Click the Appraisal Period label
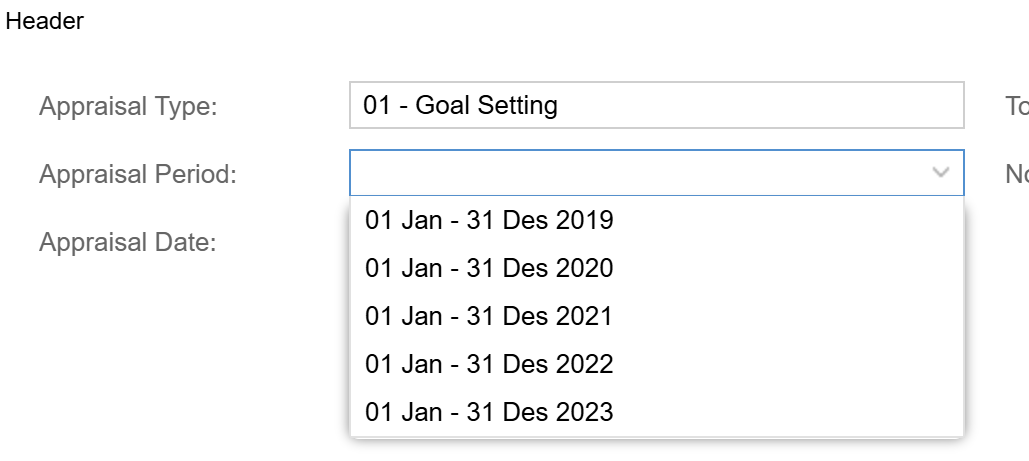This screenshot has width=1029, height=461. coord(138,174)
